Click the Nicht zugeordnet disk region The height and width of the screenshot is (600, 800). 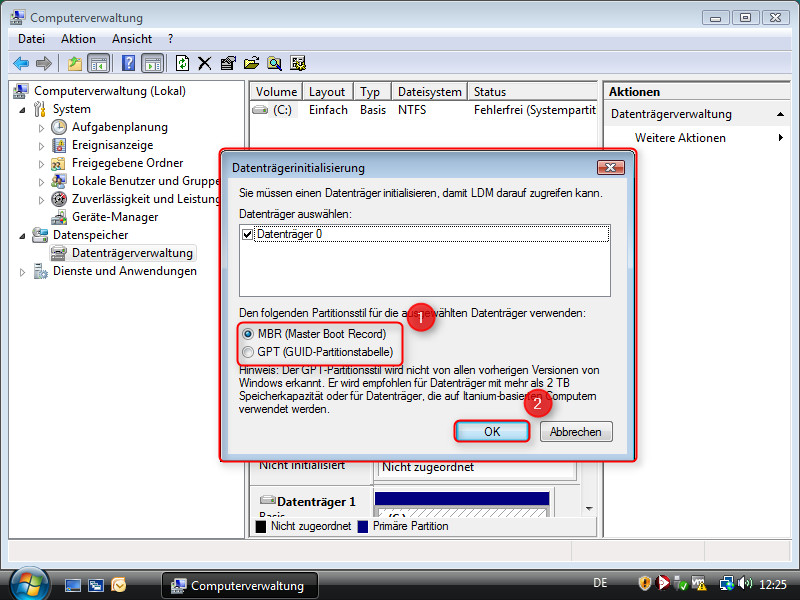coord(475,469)
